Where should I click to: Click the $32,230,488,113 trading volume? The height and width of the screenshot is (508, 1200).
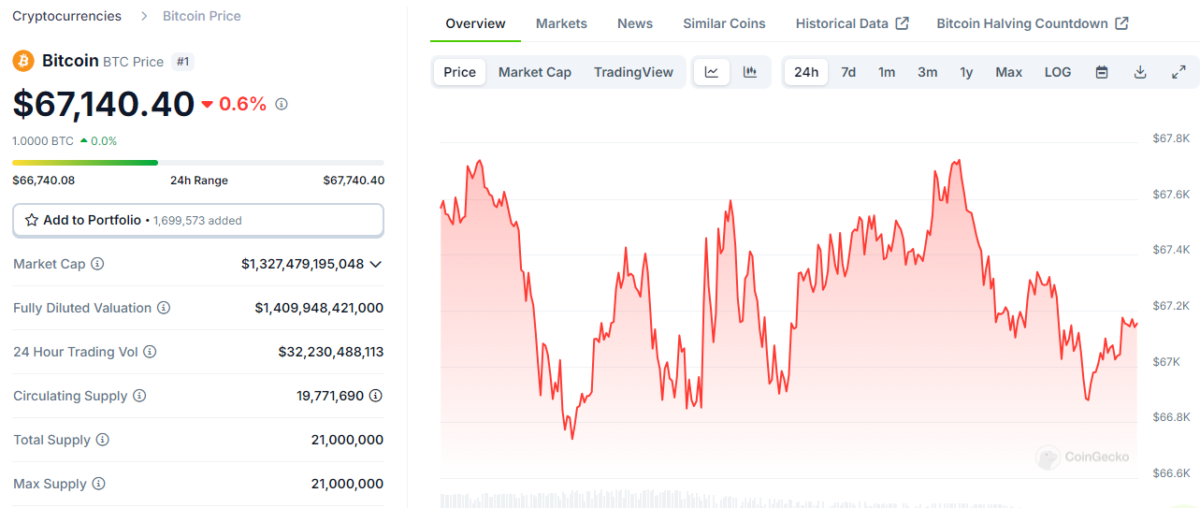pos(331,352)
